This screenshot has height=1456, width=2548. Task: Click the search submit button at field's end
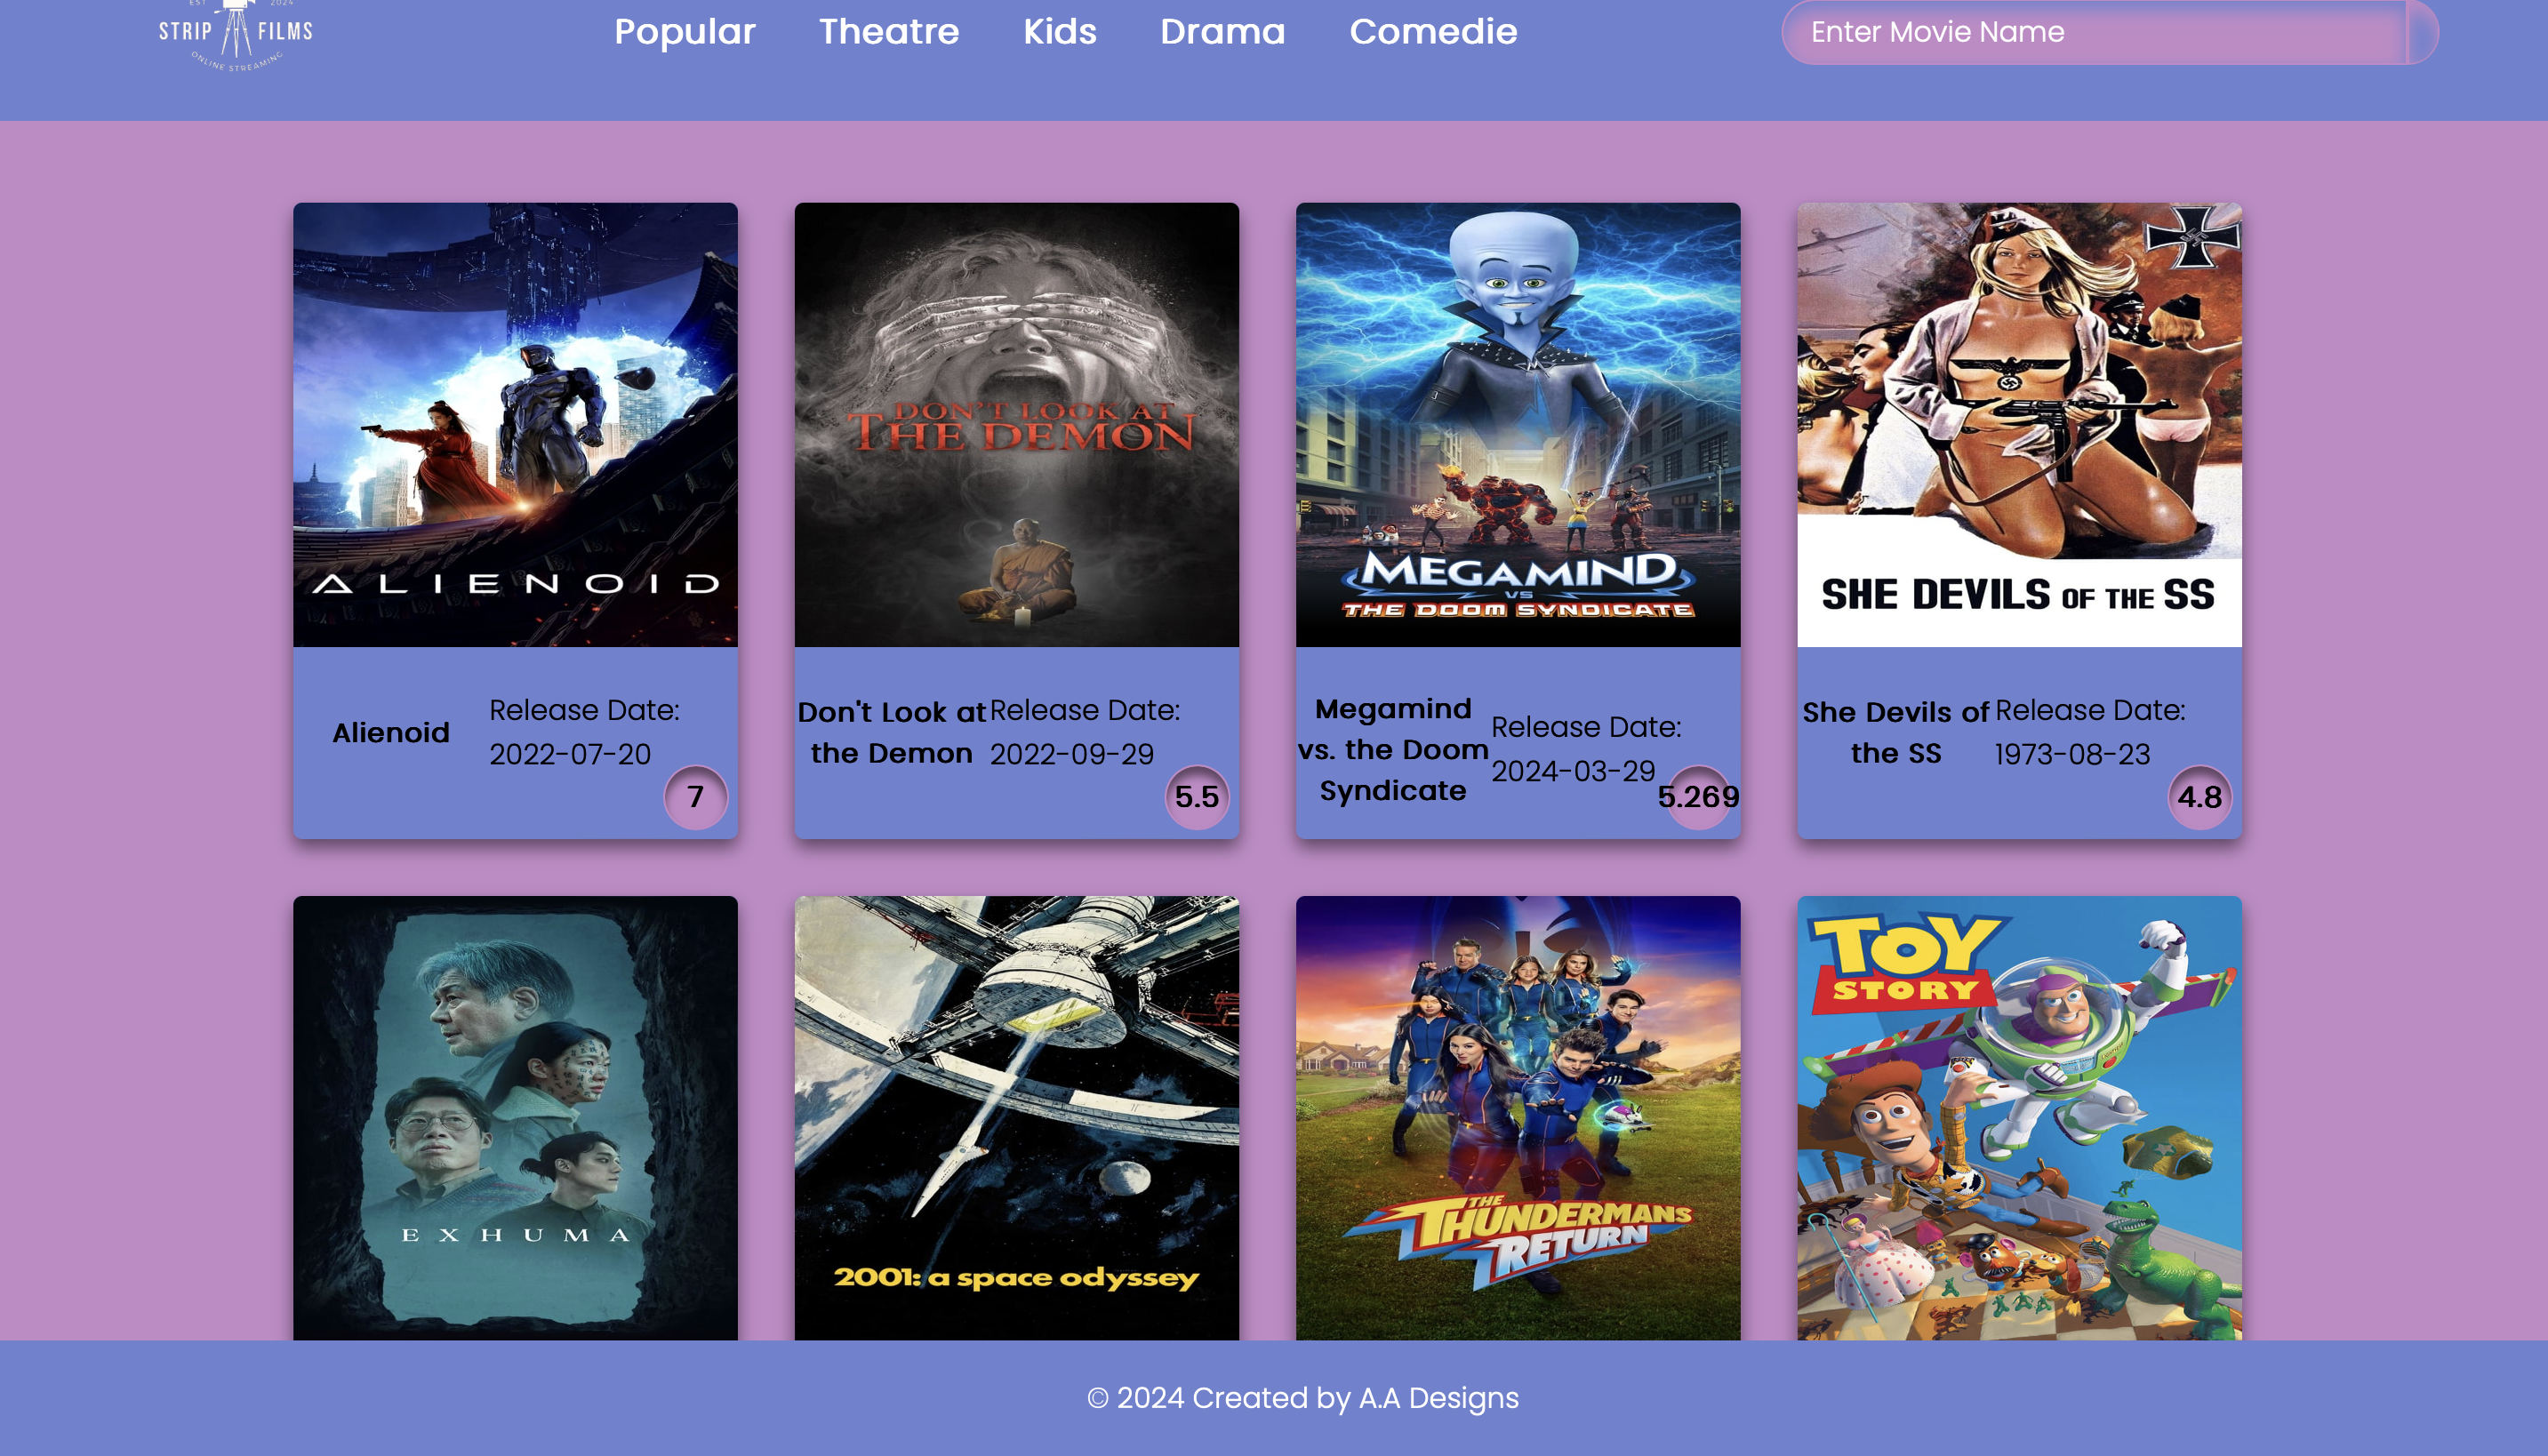pos(2421,32)
